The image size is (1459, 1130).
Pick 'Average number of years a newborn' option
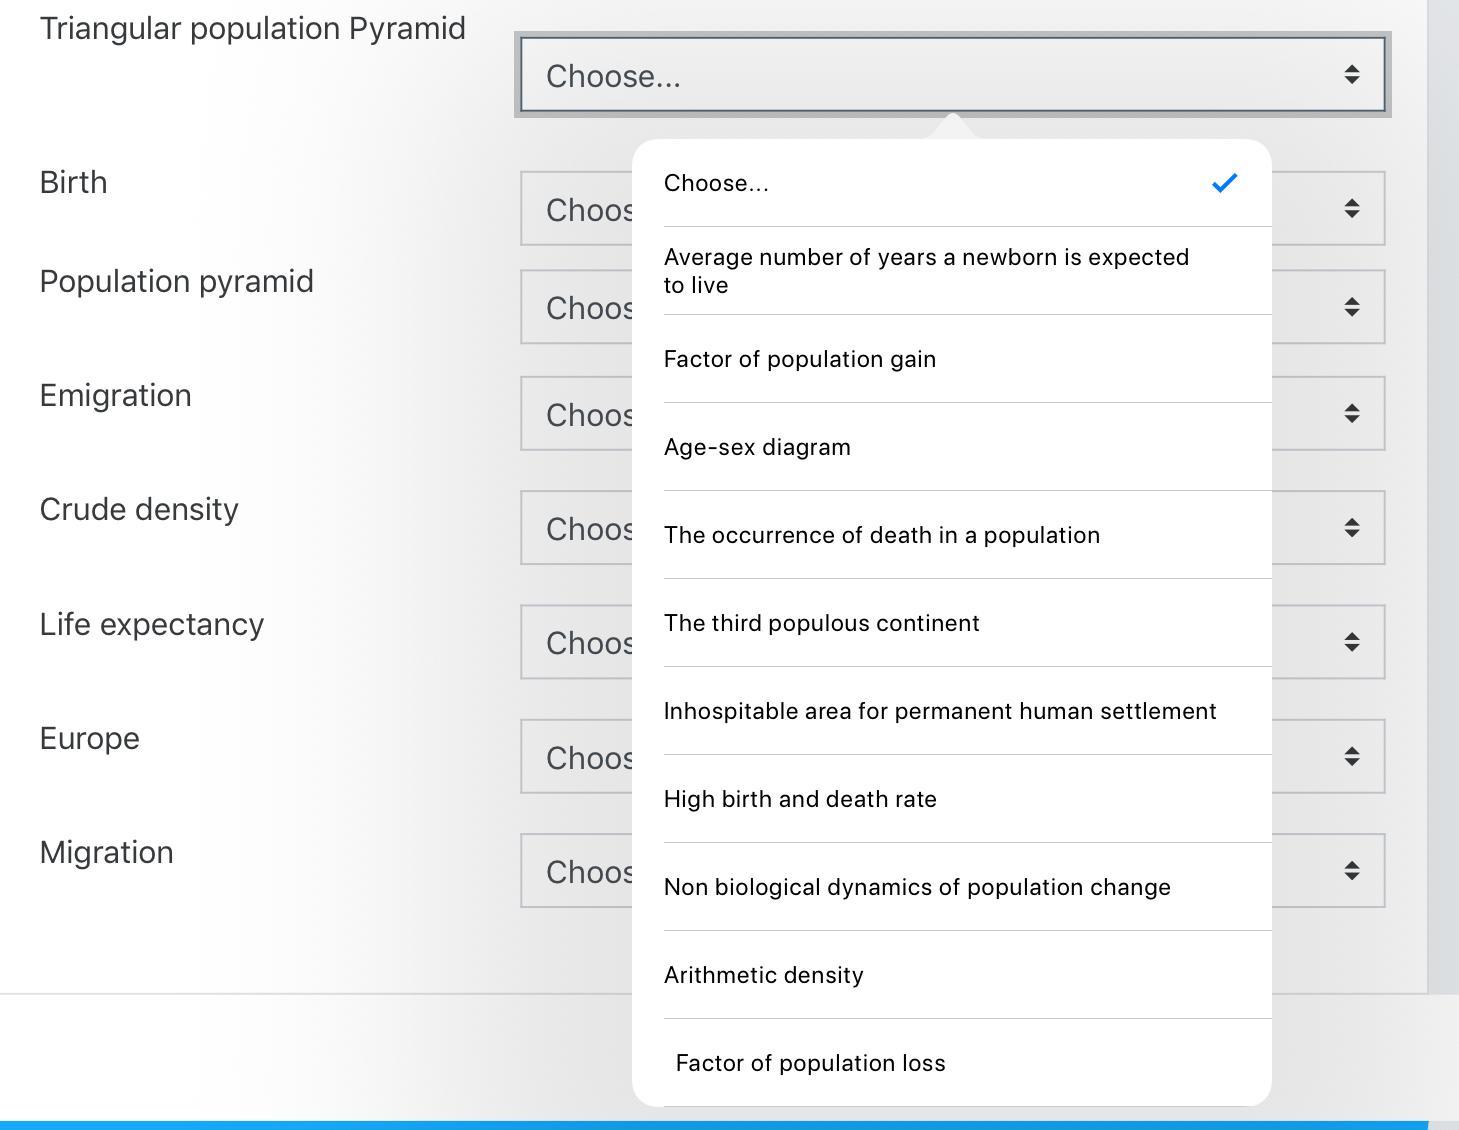926,271
